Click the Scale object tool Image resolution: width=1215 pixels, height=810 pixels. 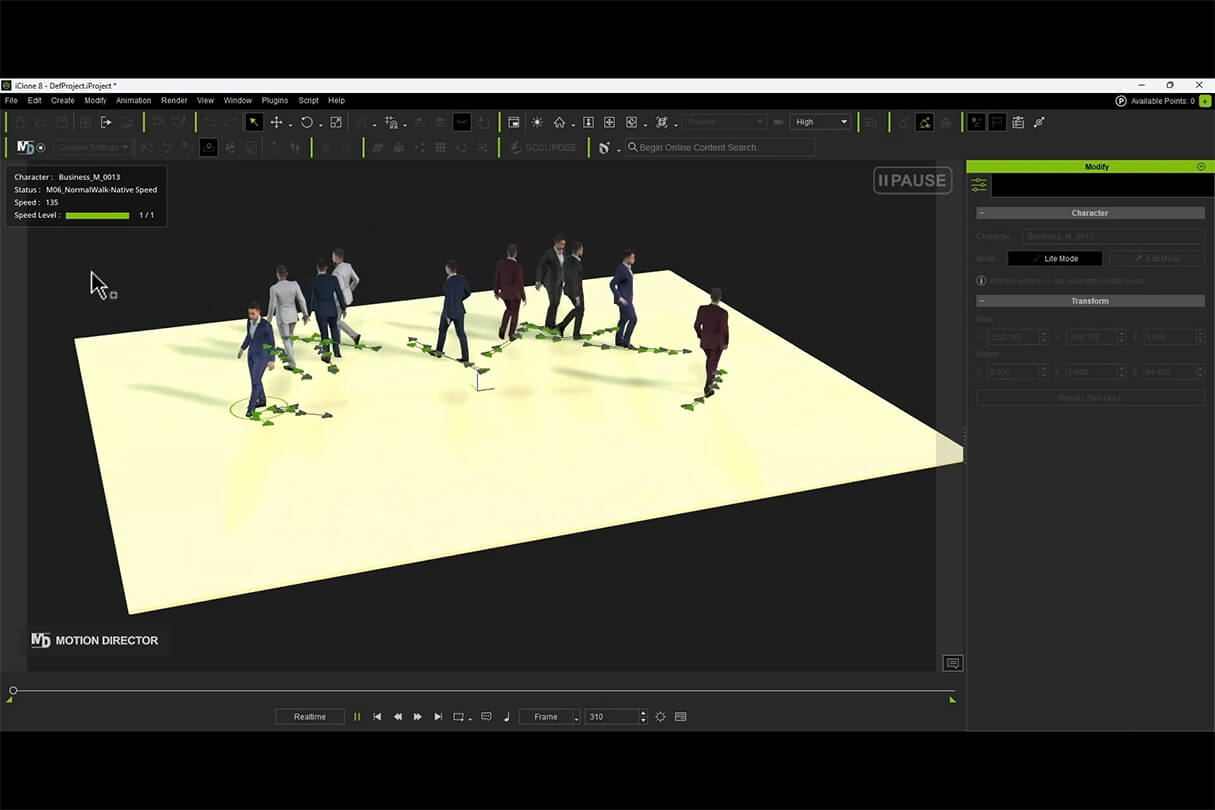[336, 122]
